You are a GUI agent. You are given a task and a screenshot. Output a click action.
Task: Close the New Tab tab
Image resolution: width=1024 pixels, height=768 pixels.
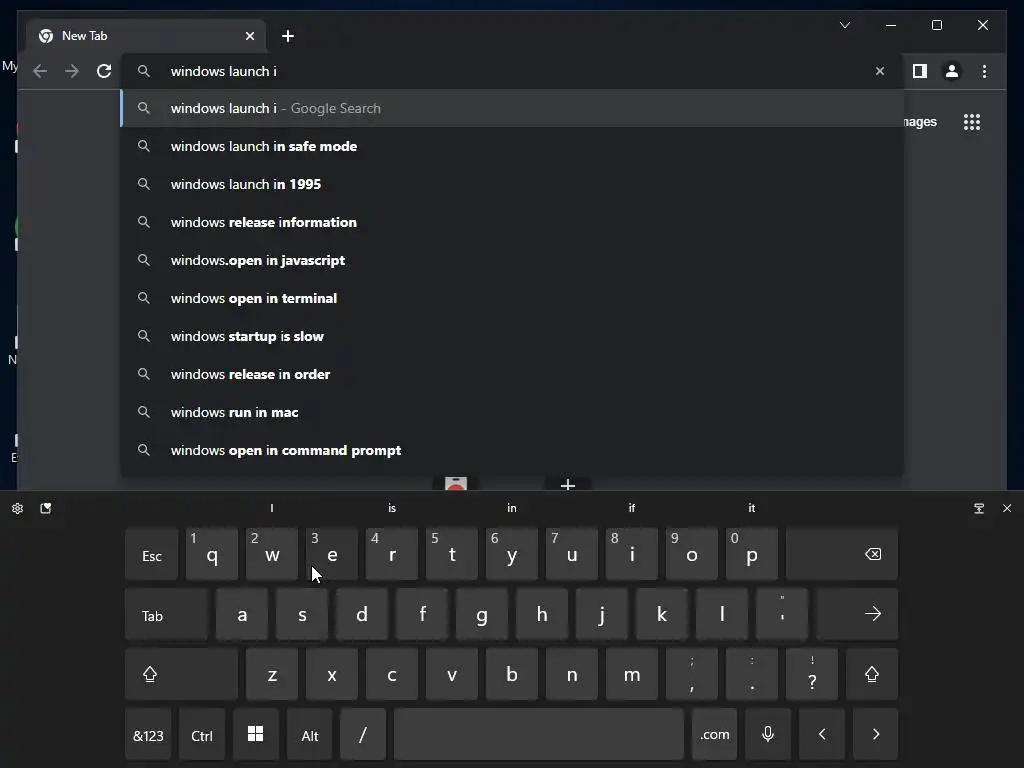249,36
